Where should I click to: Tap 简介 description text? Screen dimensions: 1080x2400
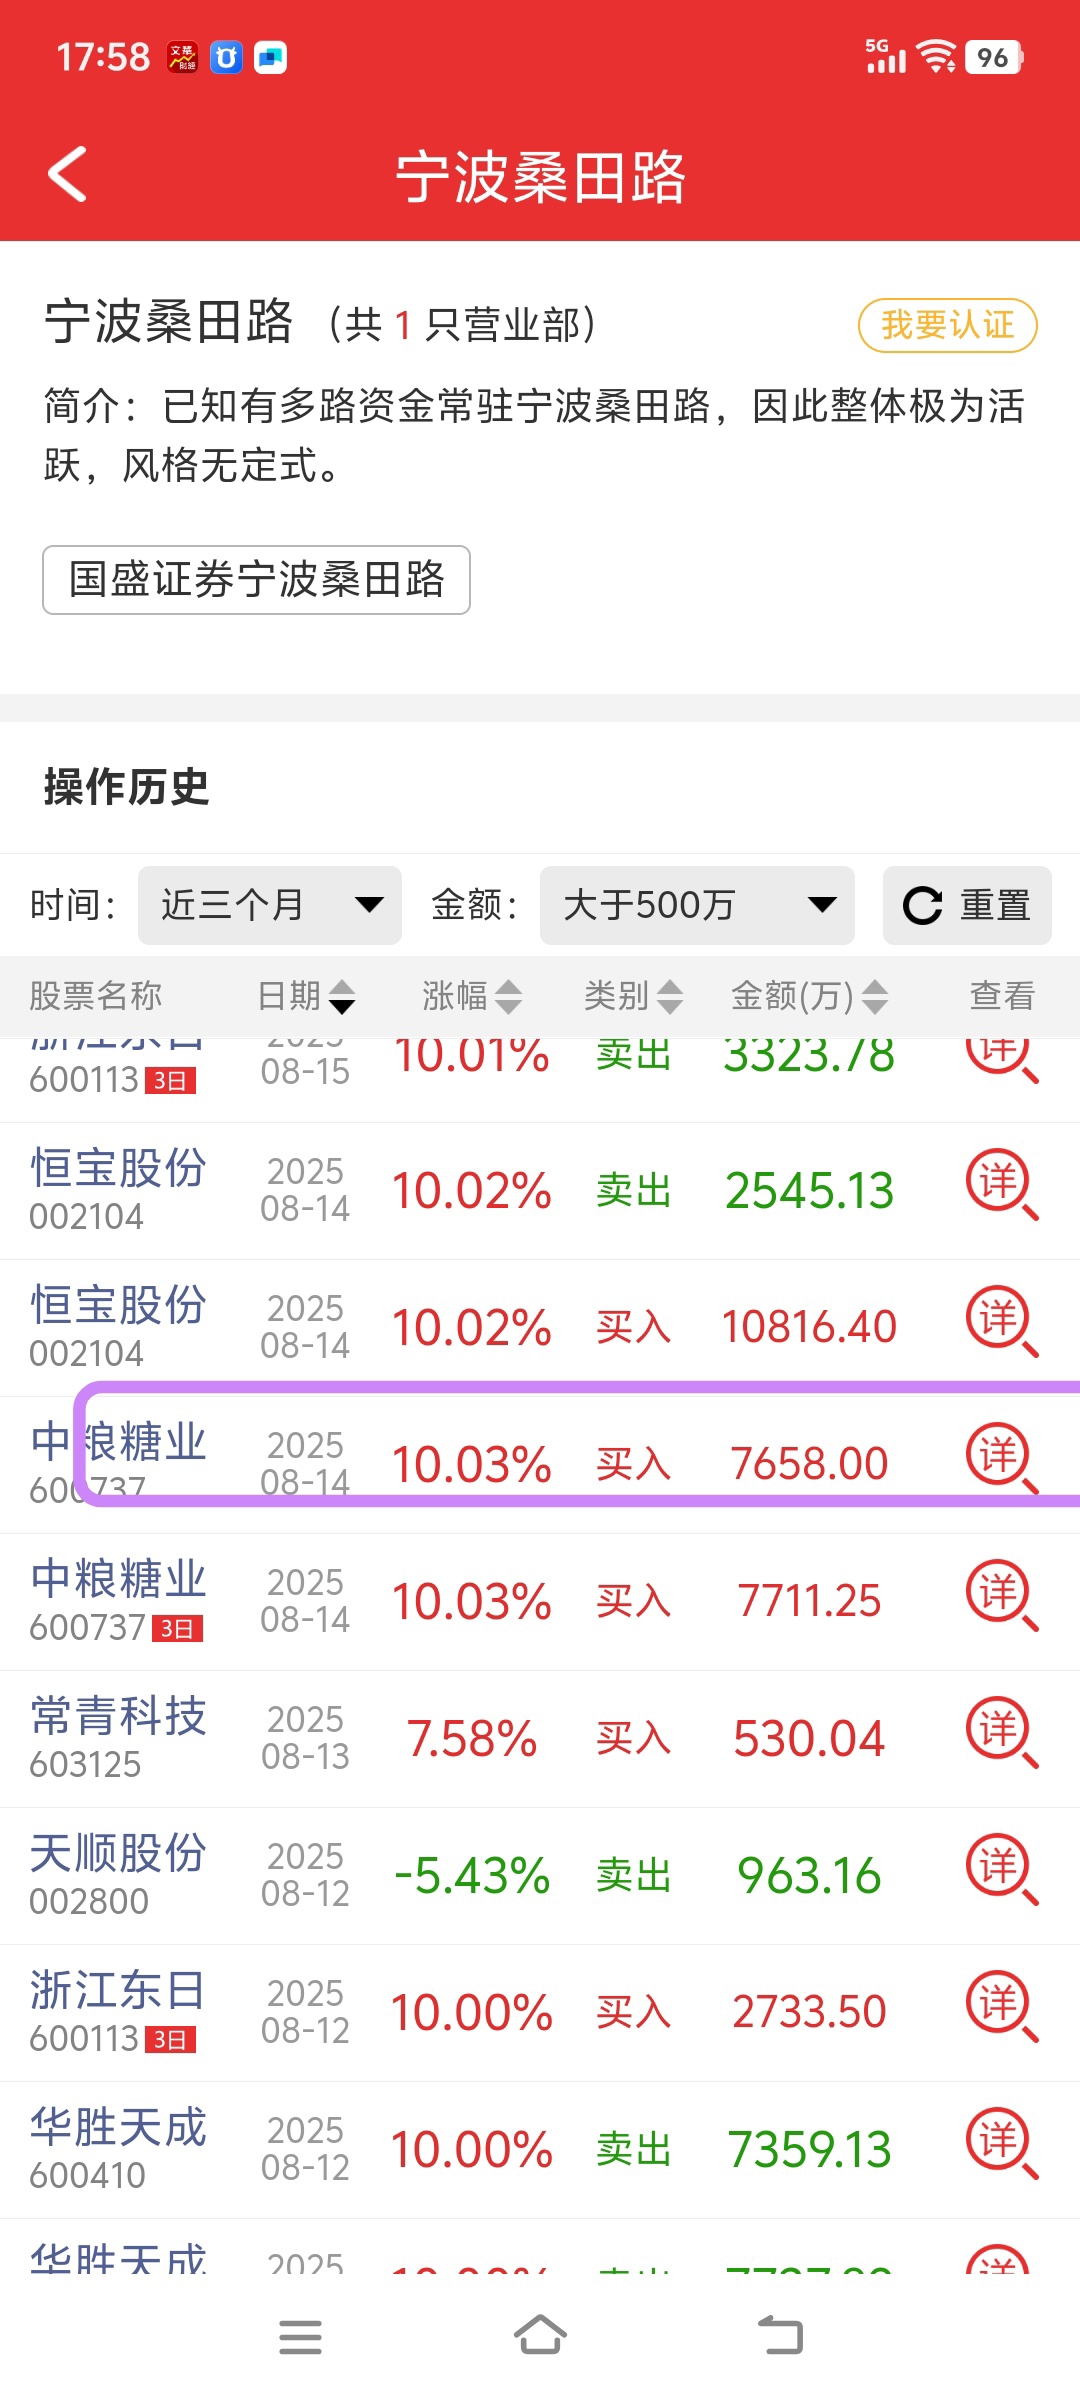[534, 435]
